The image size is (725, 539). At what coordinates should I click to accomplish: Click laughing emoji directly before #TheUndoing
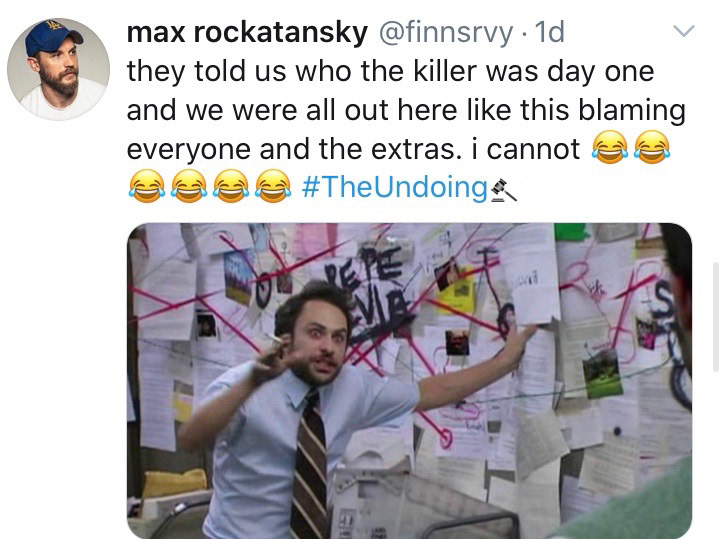[273, 186]
